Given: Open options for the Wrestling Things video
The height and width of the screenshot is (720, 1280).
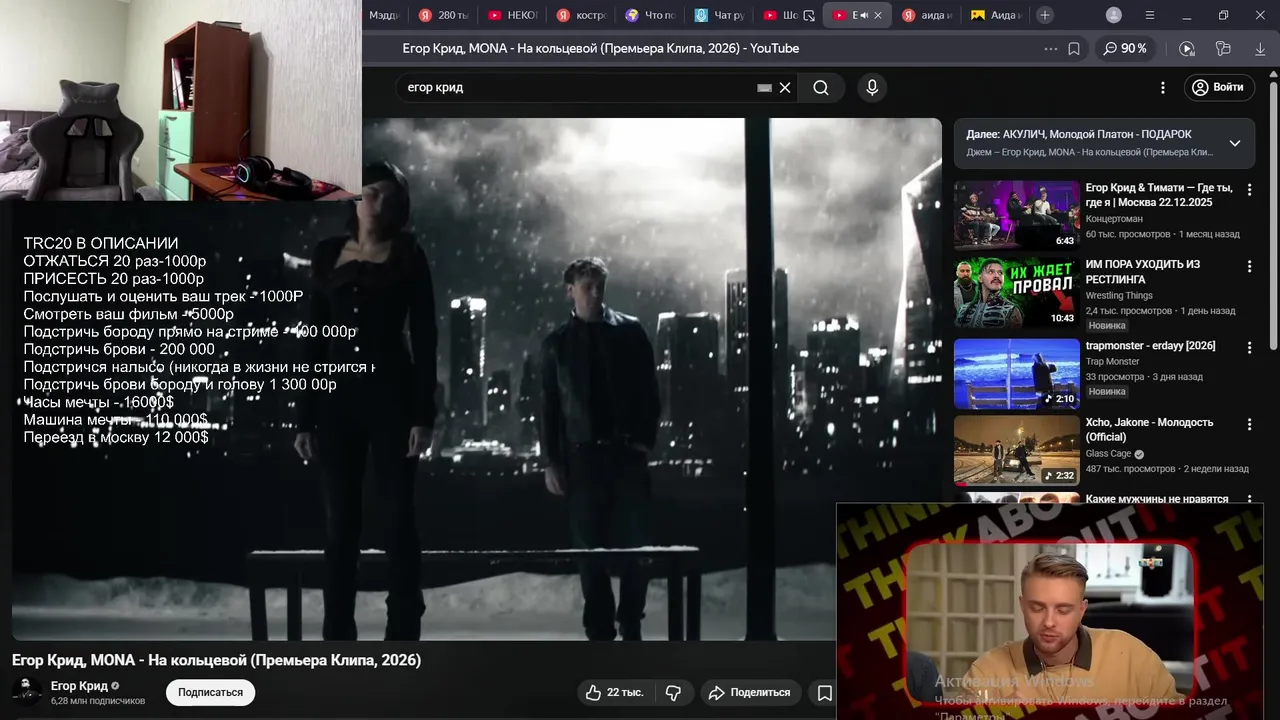Looking at the screenshot, I should 1249,267.
